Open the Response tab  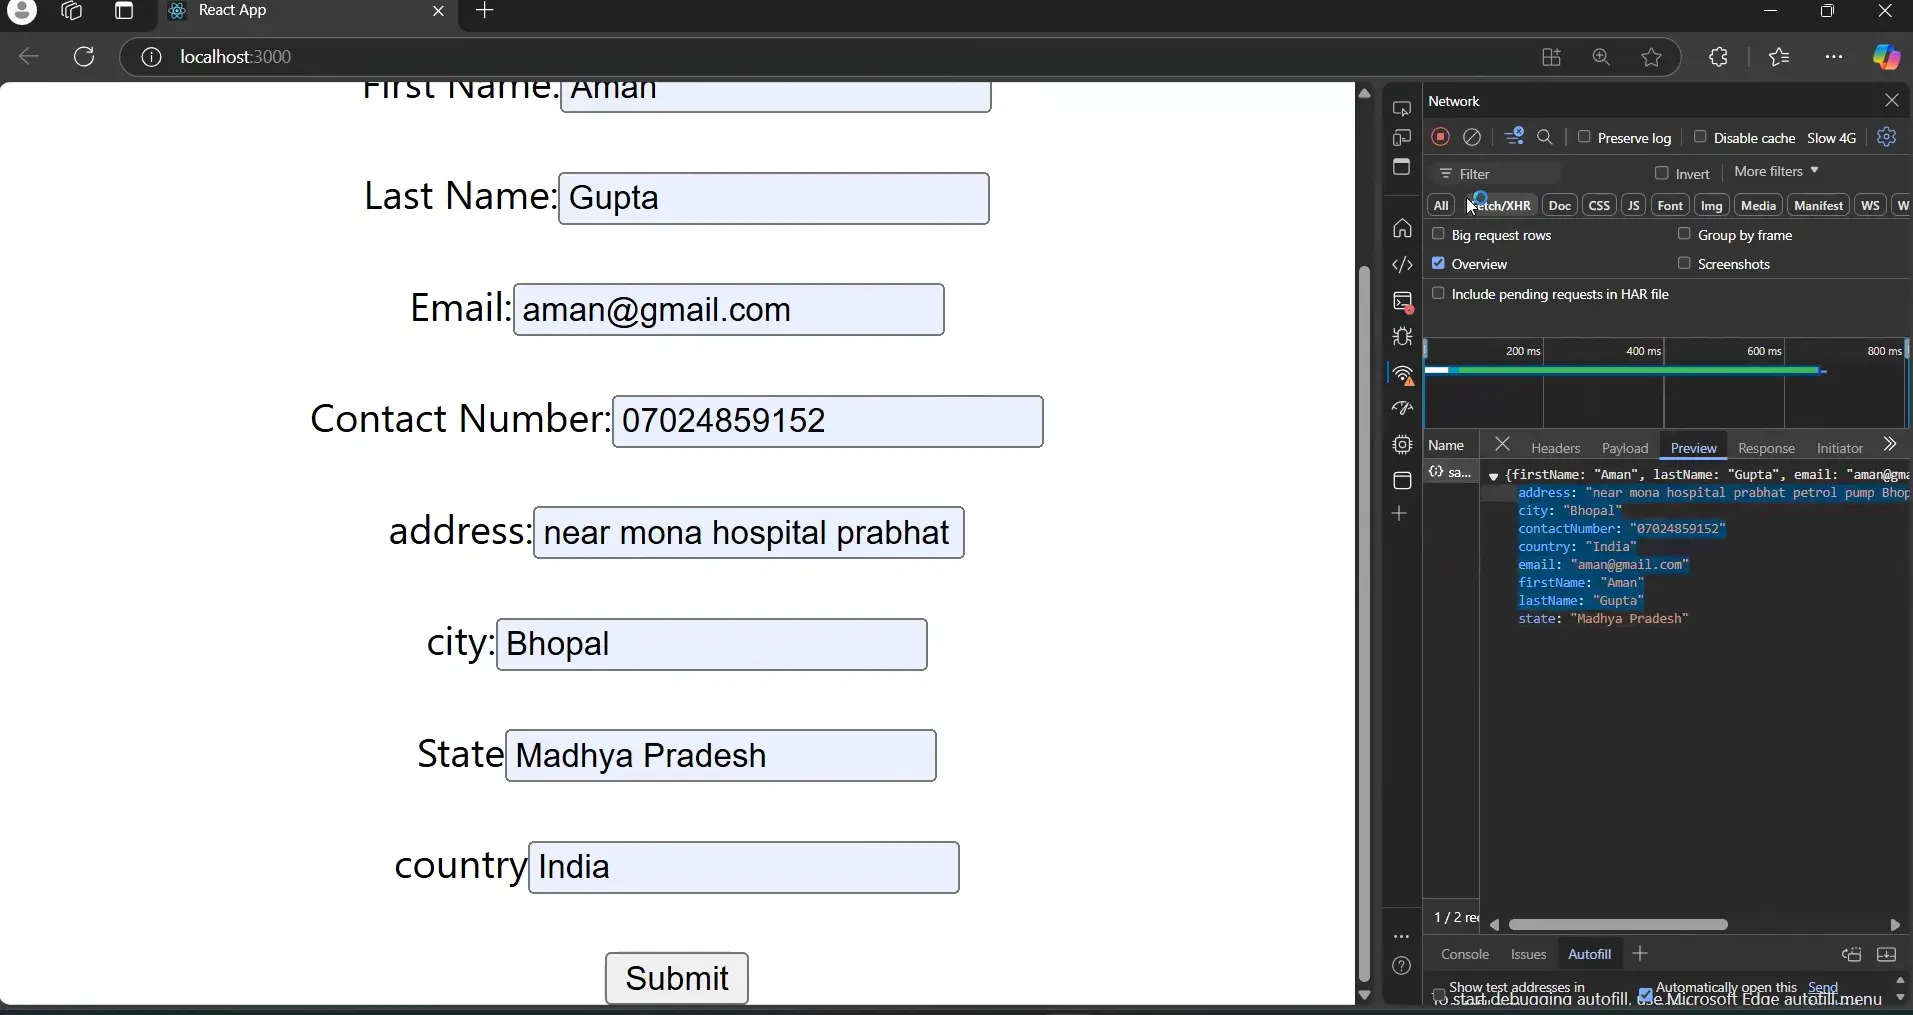pyautogui.click(x=1766, y=448)
